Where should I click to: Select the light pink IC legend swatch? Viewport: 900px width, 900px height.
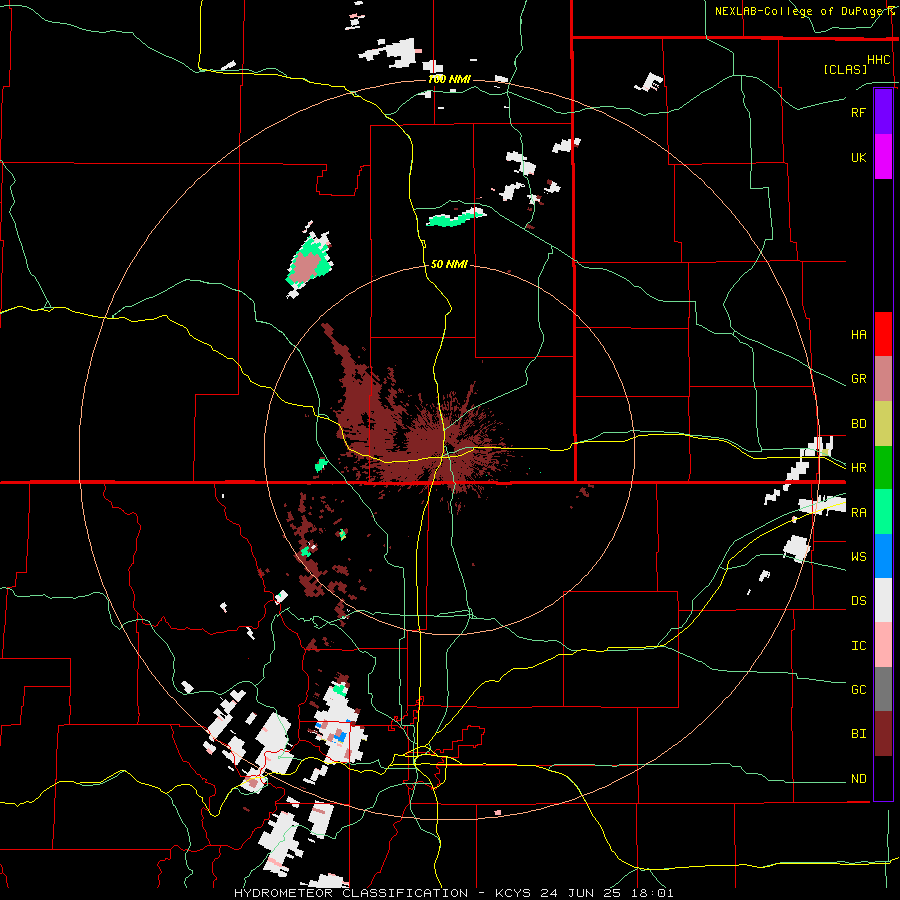tap(883, 645)
